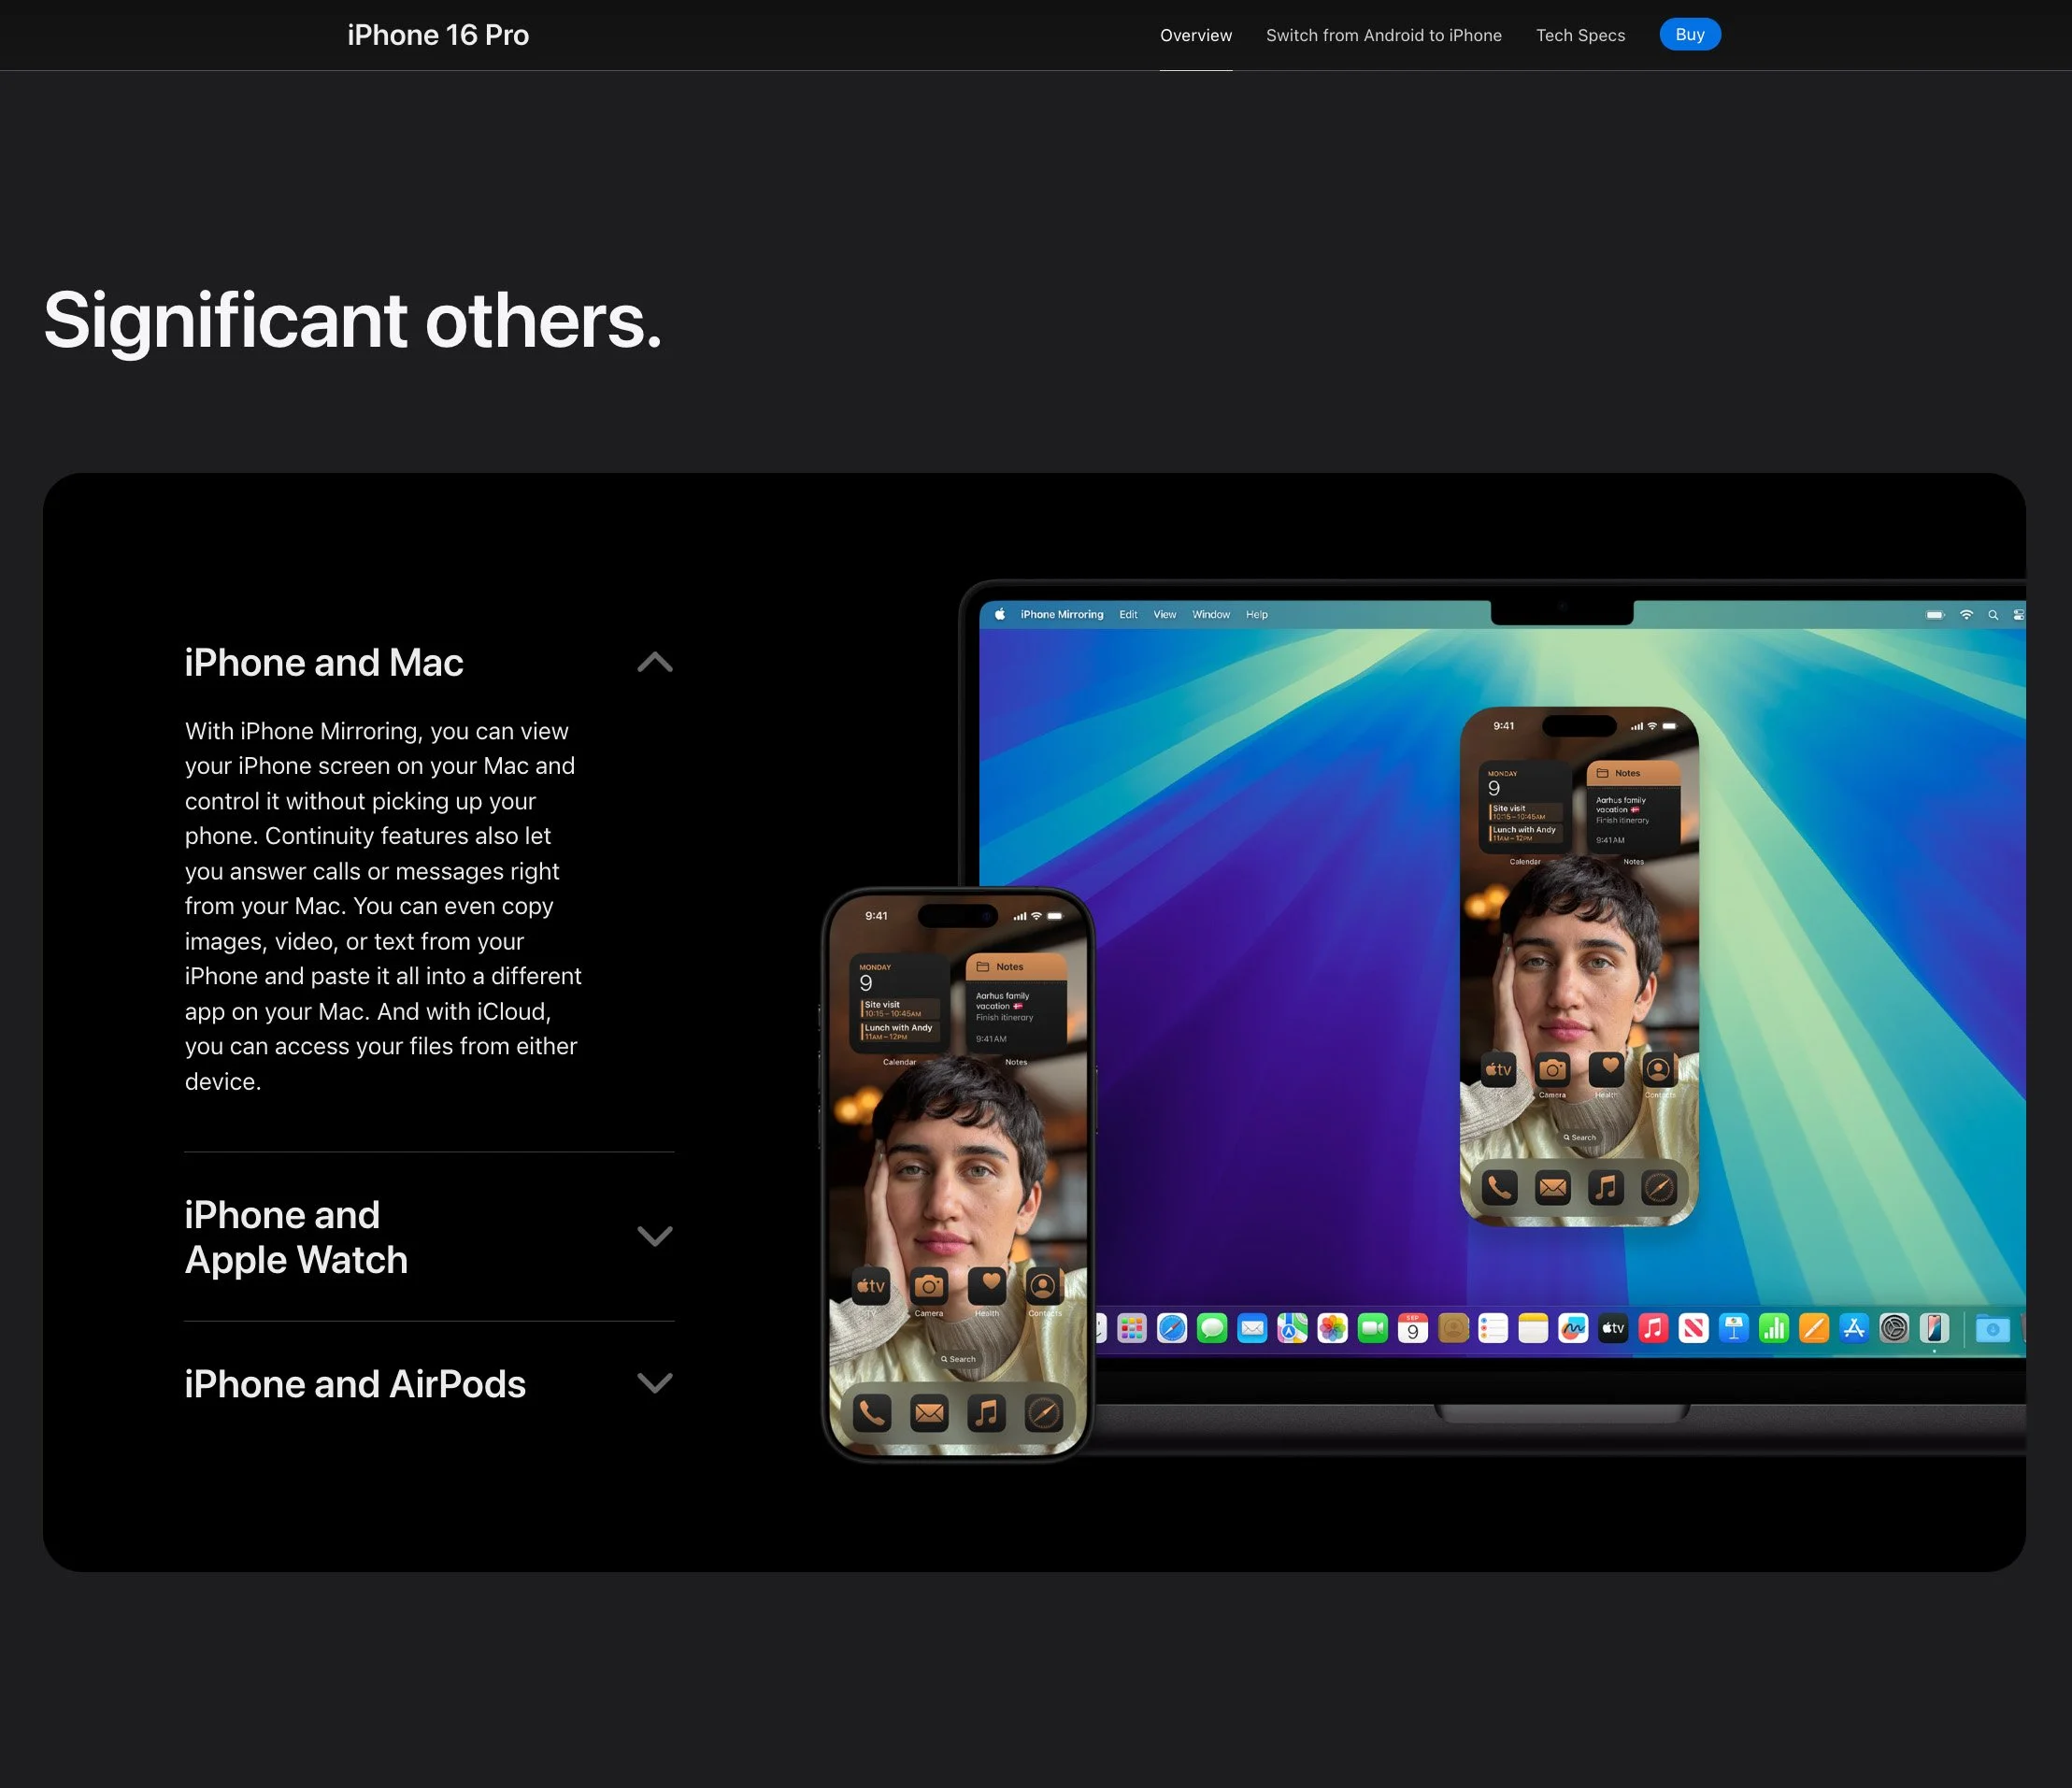This screenshot has height=1788, width=2072.
Task: Open Calendar in the Mac dock
Action: 1413,1328
